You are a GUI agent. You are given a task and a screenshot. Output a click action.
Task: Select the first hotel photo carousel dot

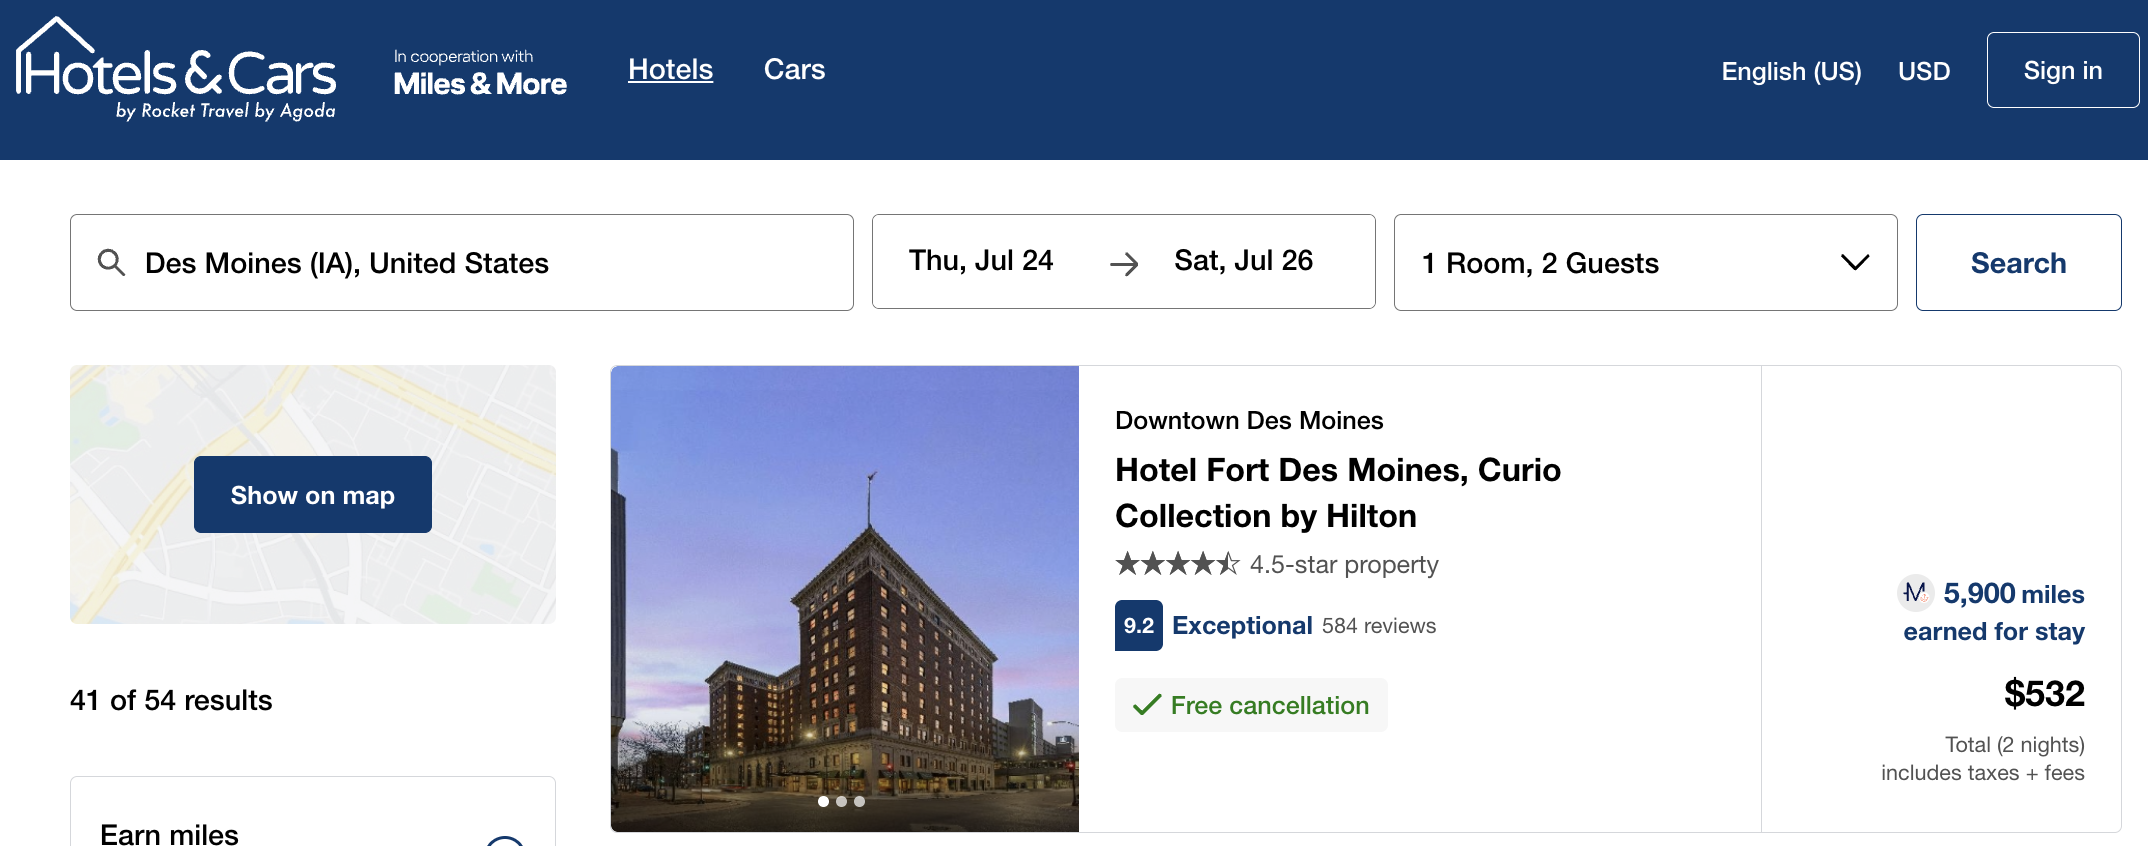click(823, 801)
